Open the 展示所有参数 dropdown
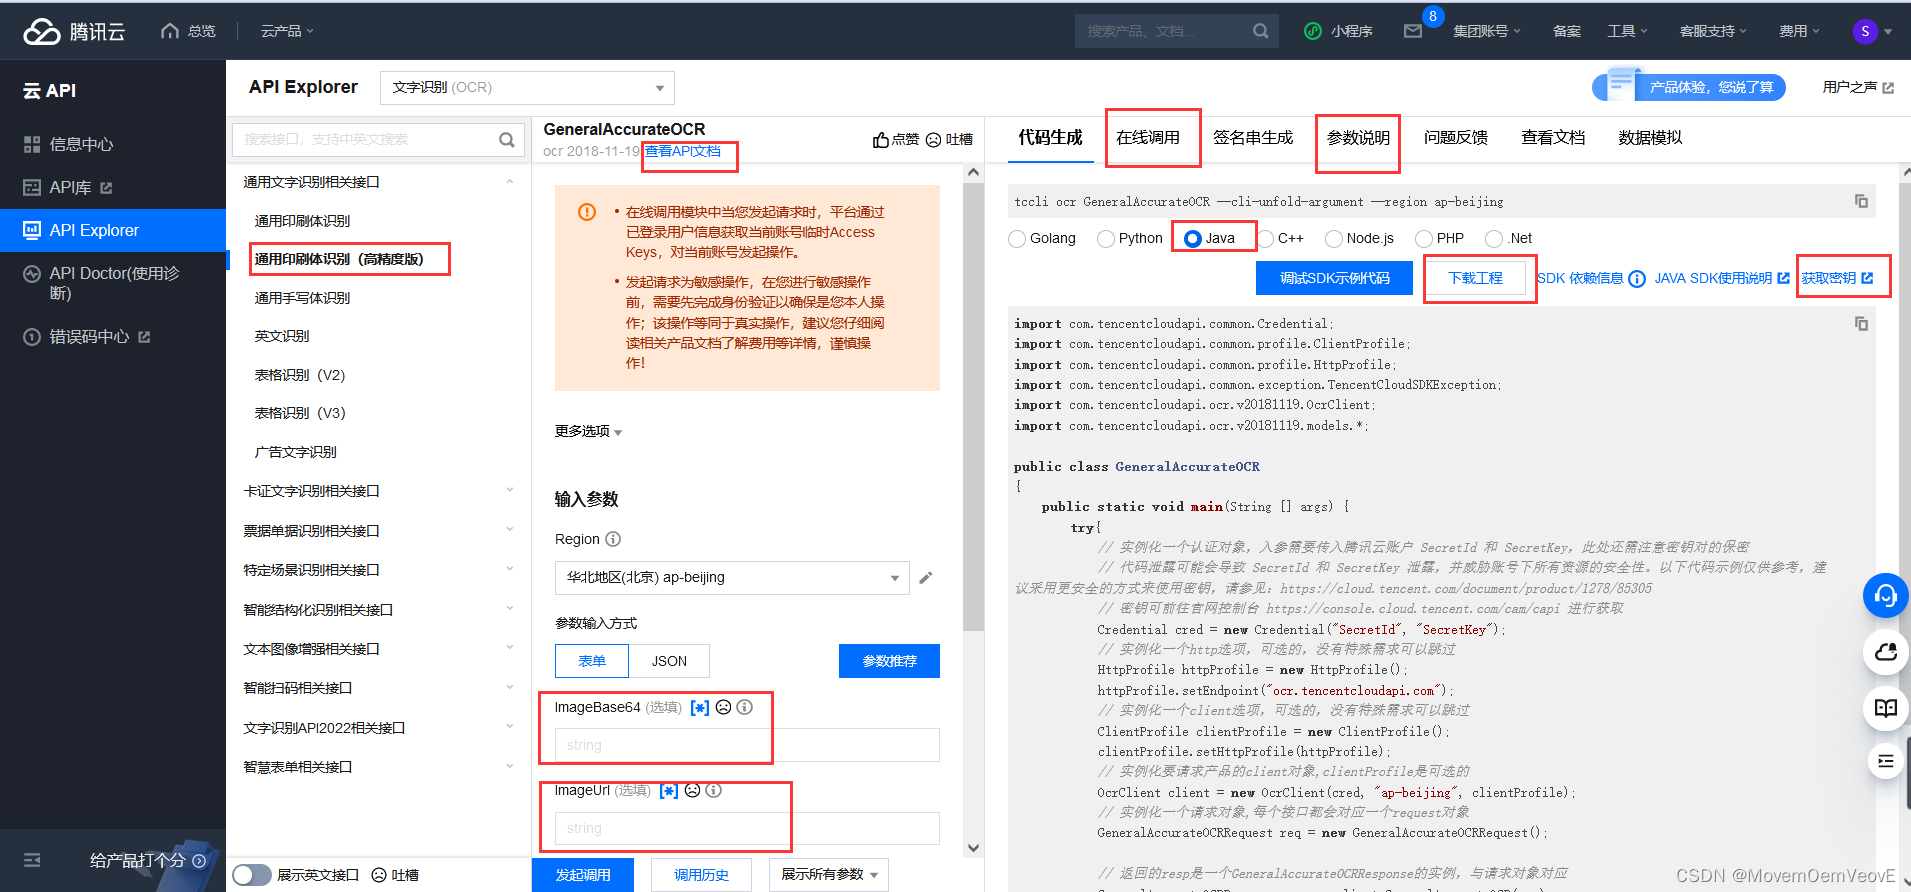This screenshot has width=1911, height=892. 829,875
